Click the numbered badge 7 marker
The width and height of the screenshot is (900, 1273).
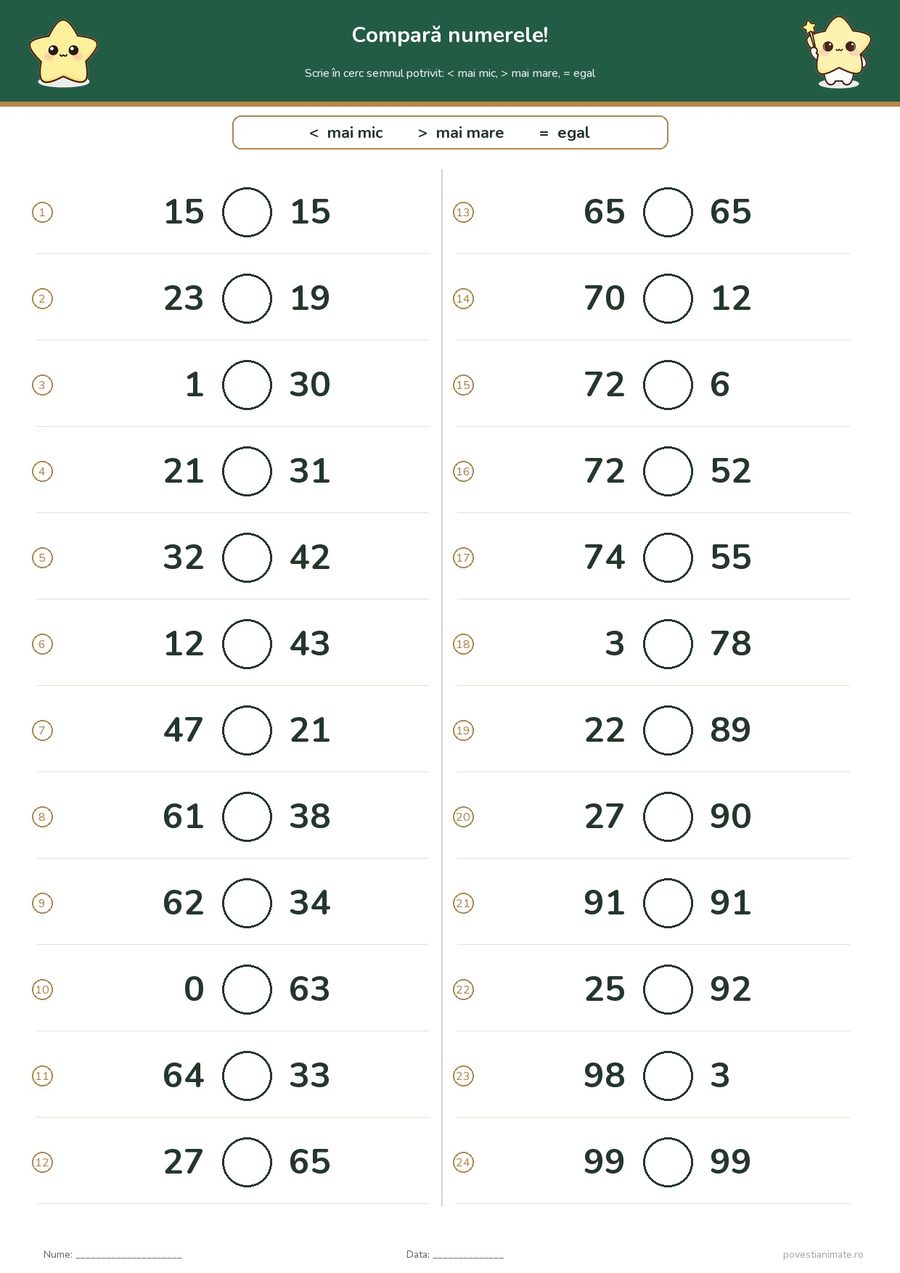pos(42,730)
